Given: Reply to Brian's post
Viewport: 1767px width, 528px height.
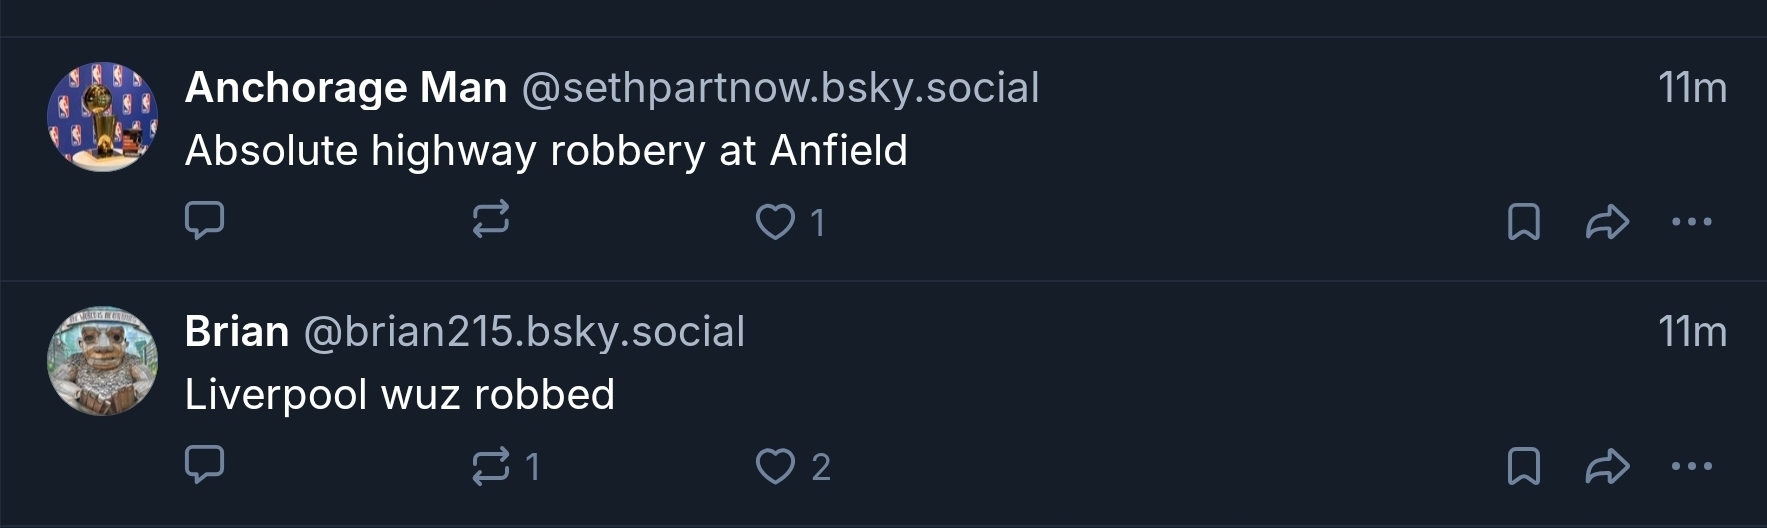Looking at the screenshot, I should (x=205, y=465).
